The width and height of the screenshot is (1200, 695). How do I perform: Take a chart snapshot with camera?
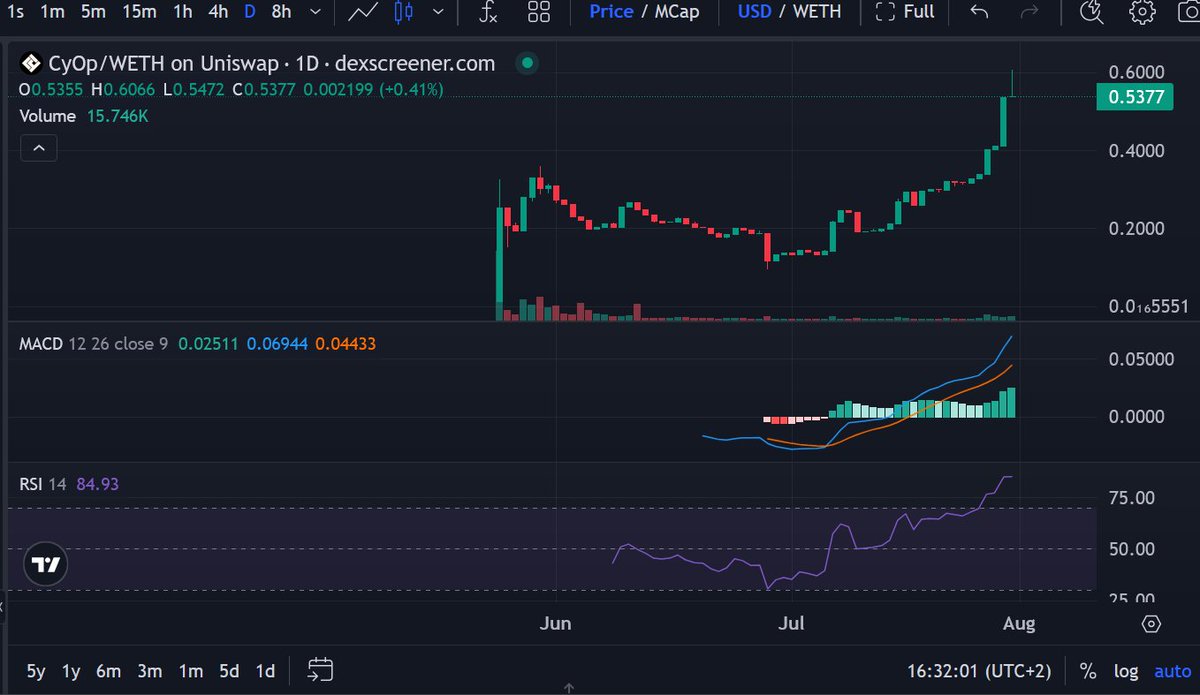click(x=1190, y=12)
